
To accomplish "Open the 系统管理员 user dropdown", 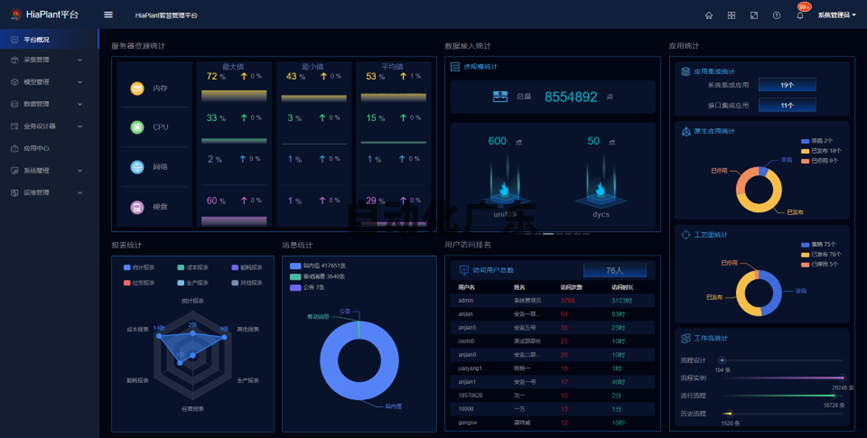I will coord(837,15).
